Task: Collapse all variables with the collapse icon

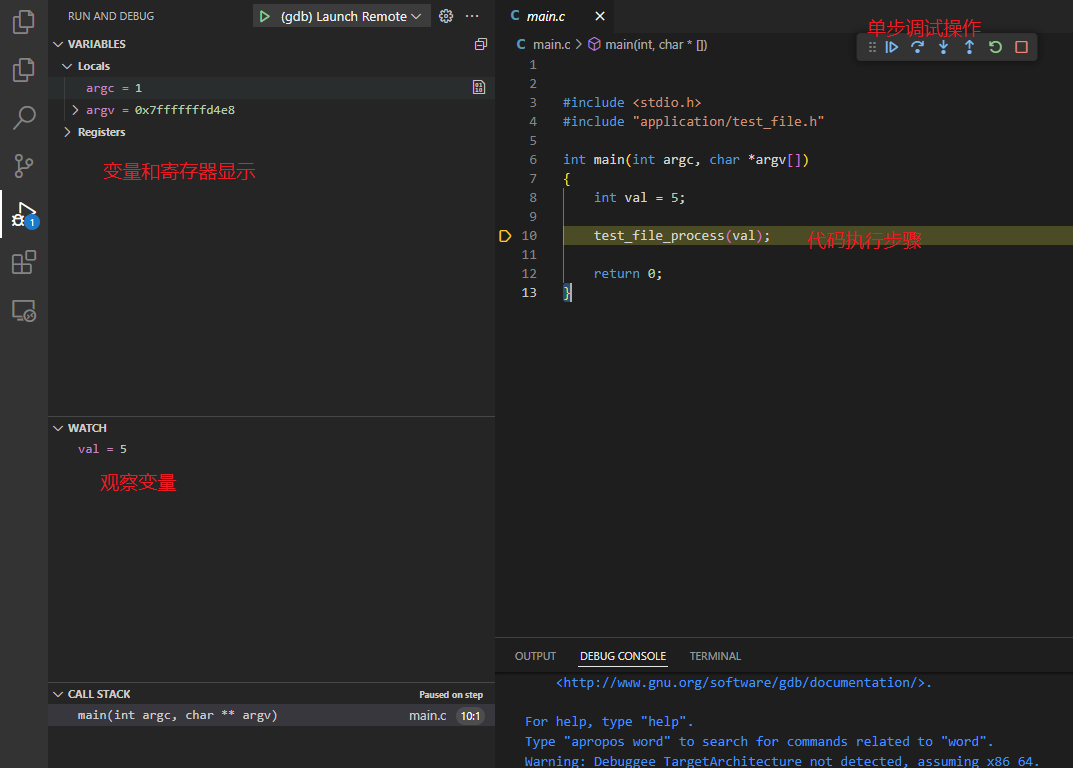Action: coord(481,44)
